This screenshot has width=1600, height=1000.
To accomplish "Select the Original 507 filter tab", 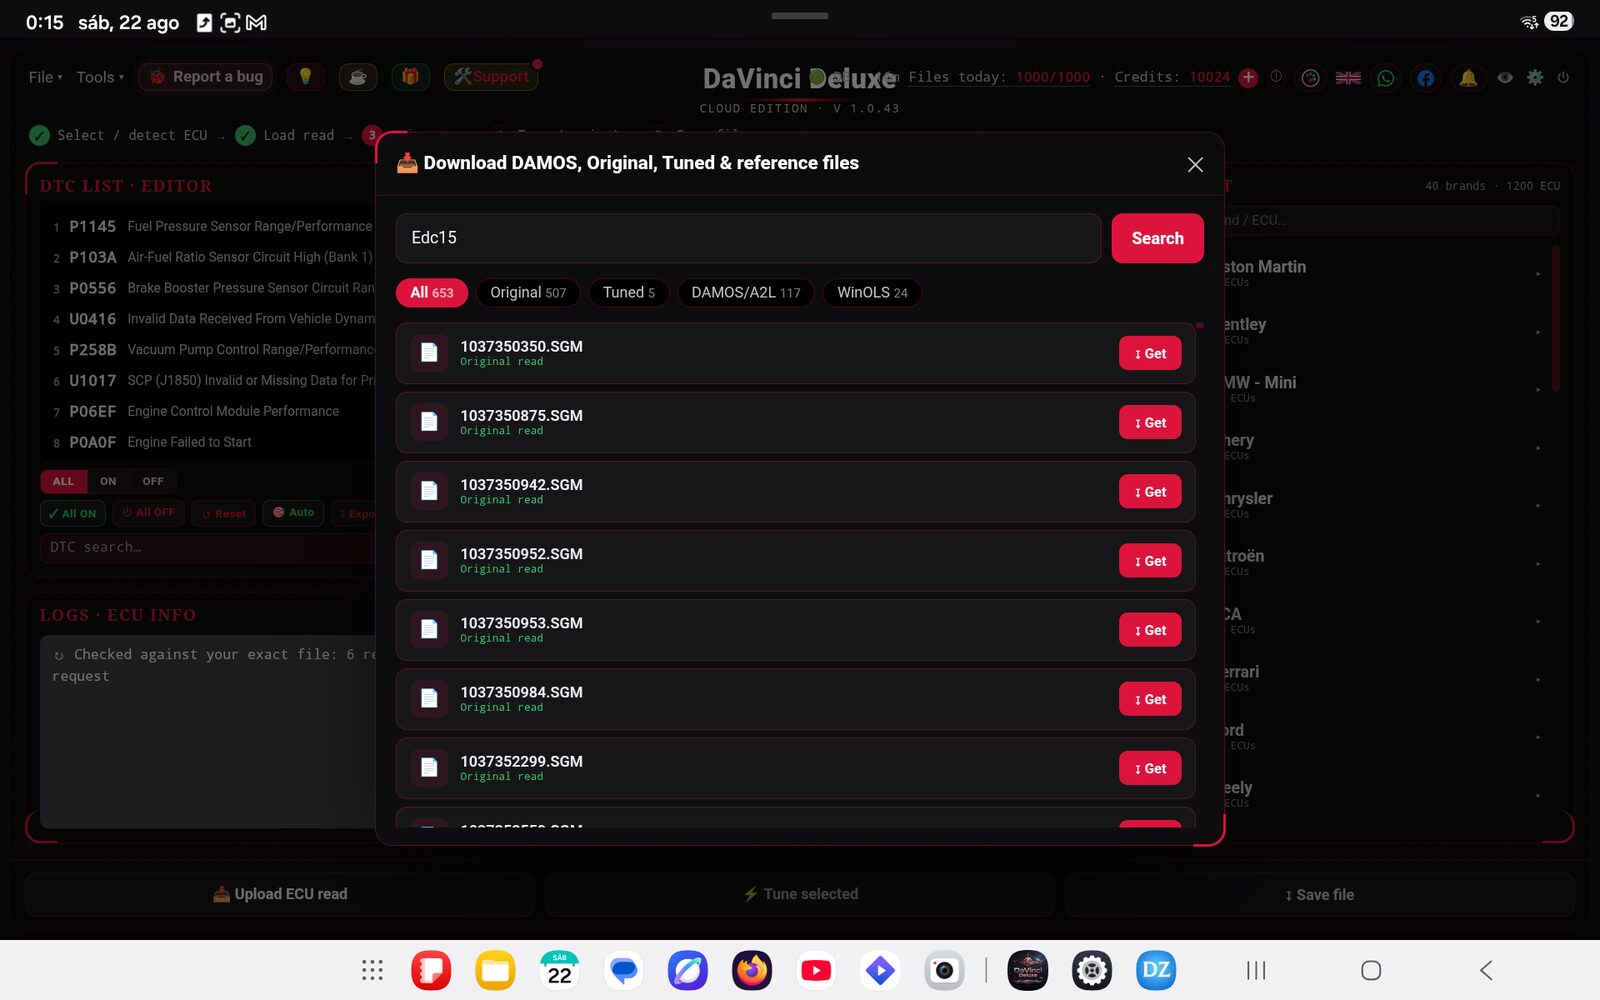I will pyautogui.click(x=528, y=292).
